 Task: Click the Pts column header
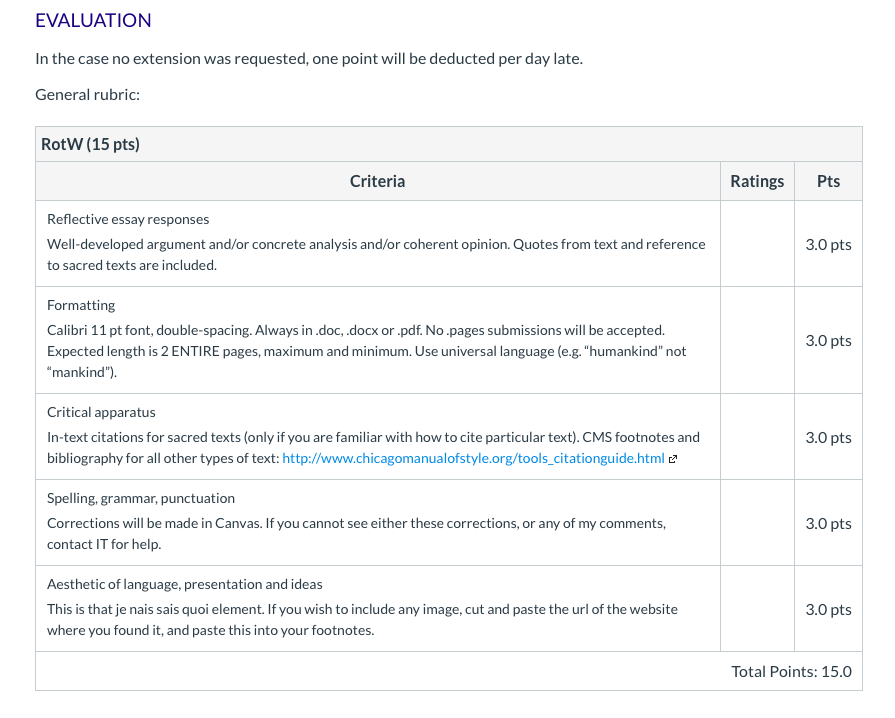coord(828,181)
